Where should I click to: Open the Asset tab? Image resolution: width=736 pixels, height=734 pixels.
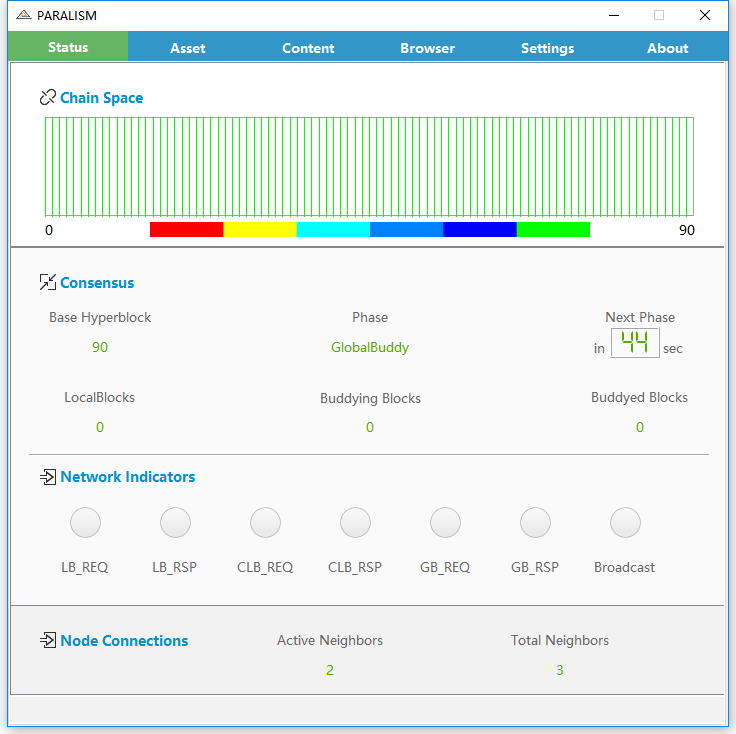[x=188, y=47]
